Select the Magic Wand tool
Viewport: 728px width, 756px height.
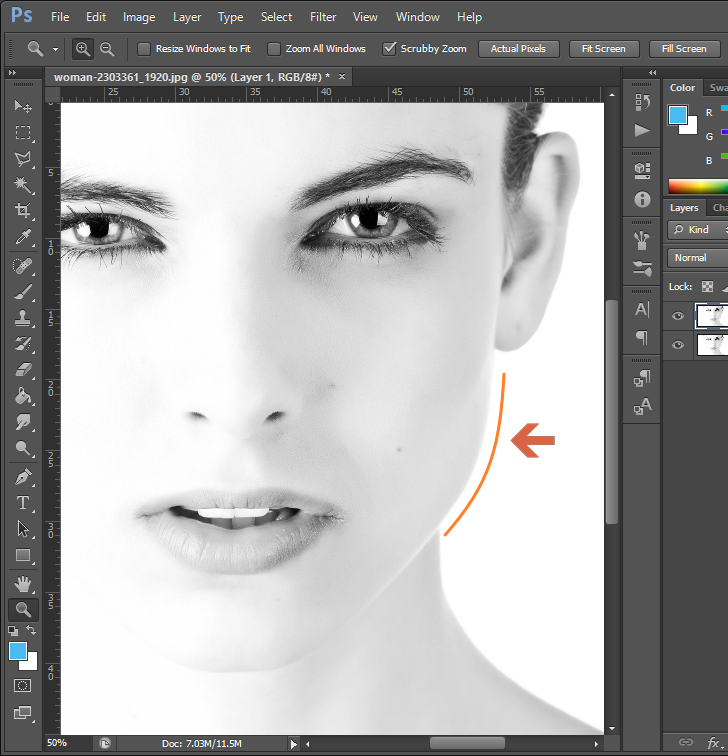coord(23,185)
